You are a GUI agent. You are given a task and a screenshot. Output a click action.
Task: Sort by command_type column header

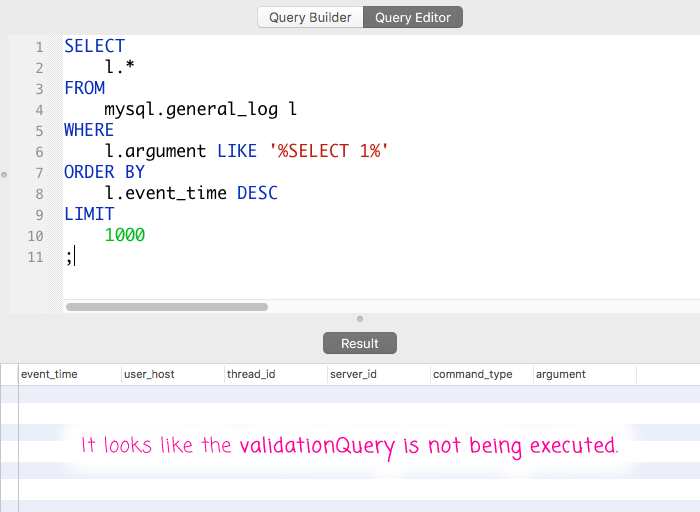[482, 375]
